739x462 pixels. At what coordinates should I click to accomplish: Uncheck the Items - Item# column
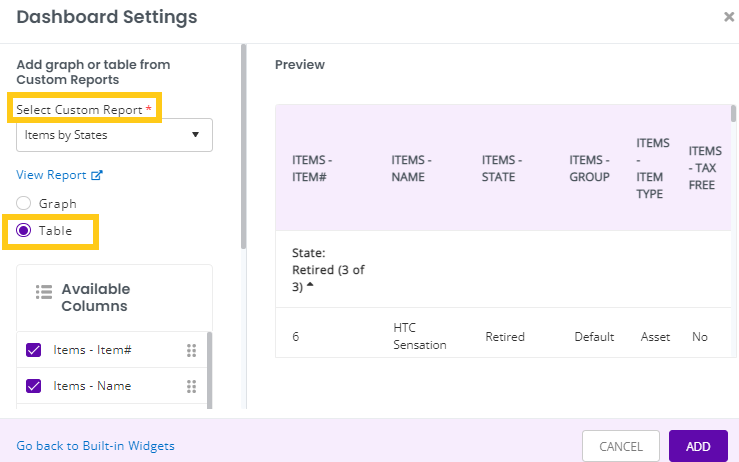(33, 350)
